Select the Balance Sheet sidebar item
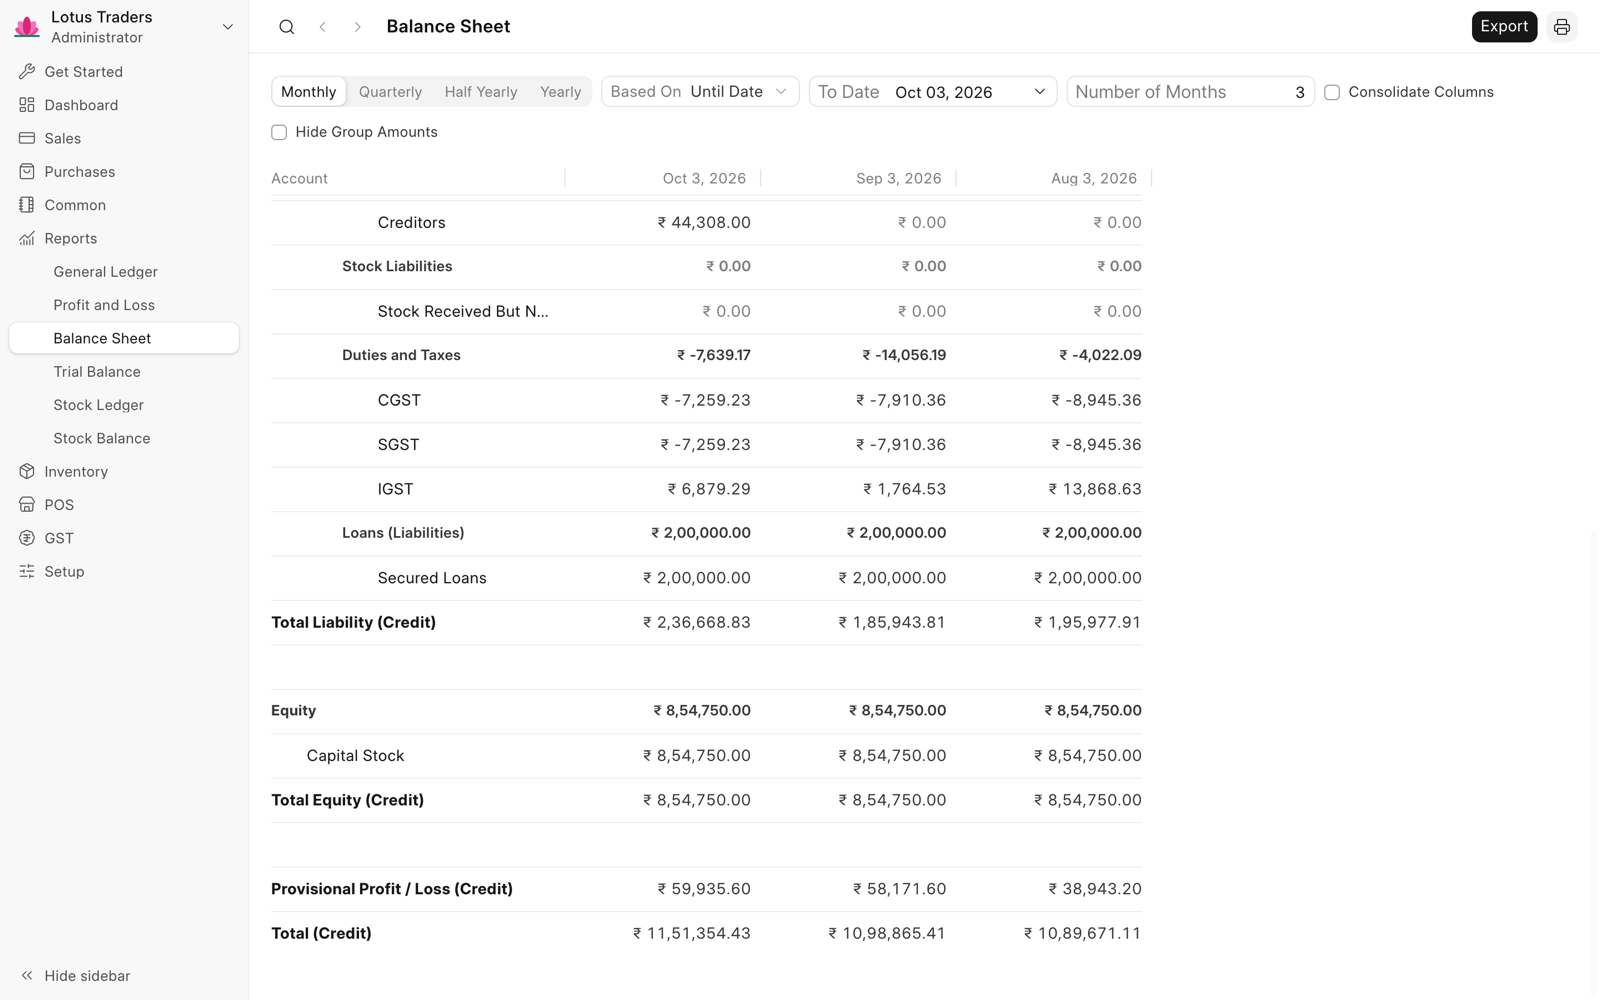The width and height of the screenshot is (1600, 1000). [124, 338]
